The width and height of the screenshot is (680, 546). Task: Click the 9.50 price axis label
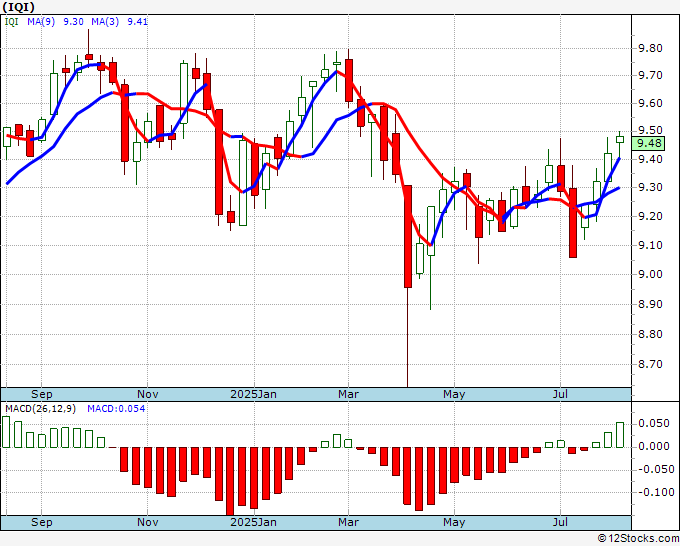[x=650, y=131]
